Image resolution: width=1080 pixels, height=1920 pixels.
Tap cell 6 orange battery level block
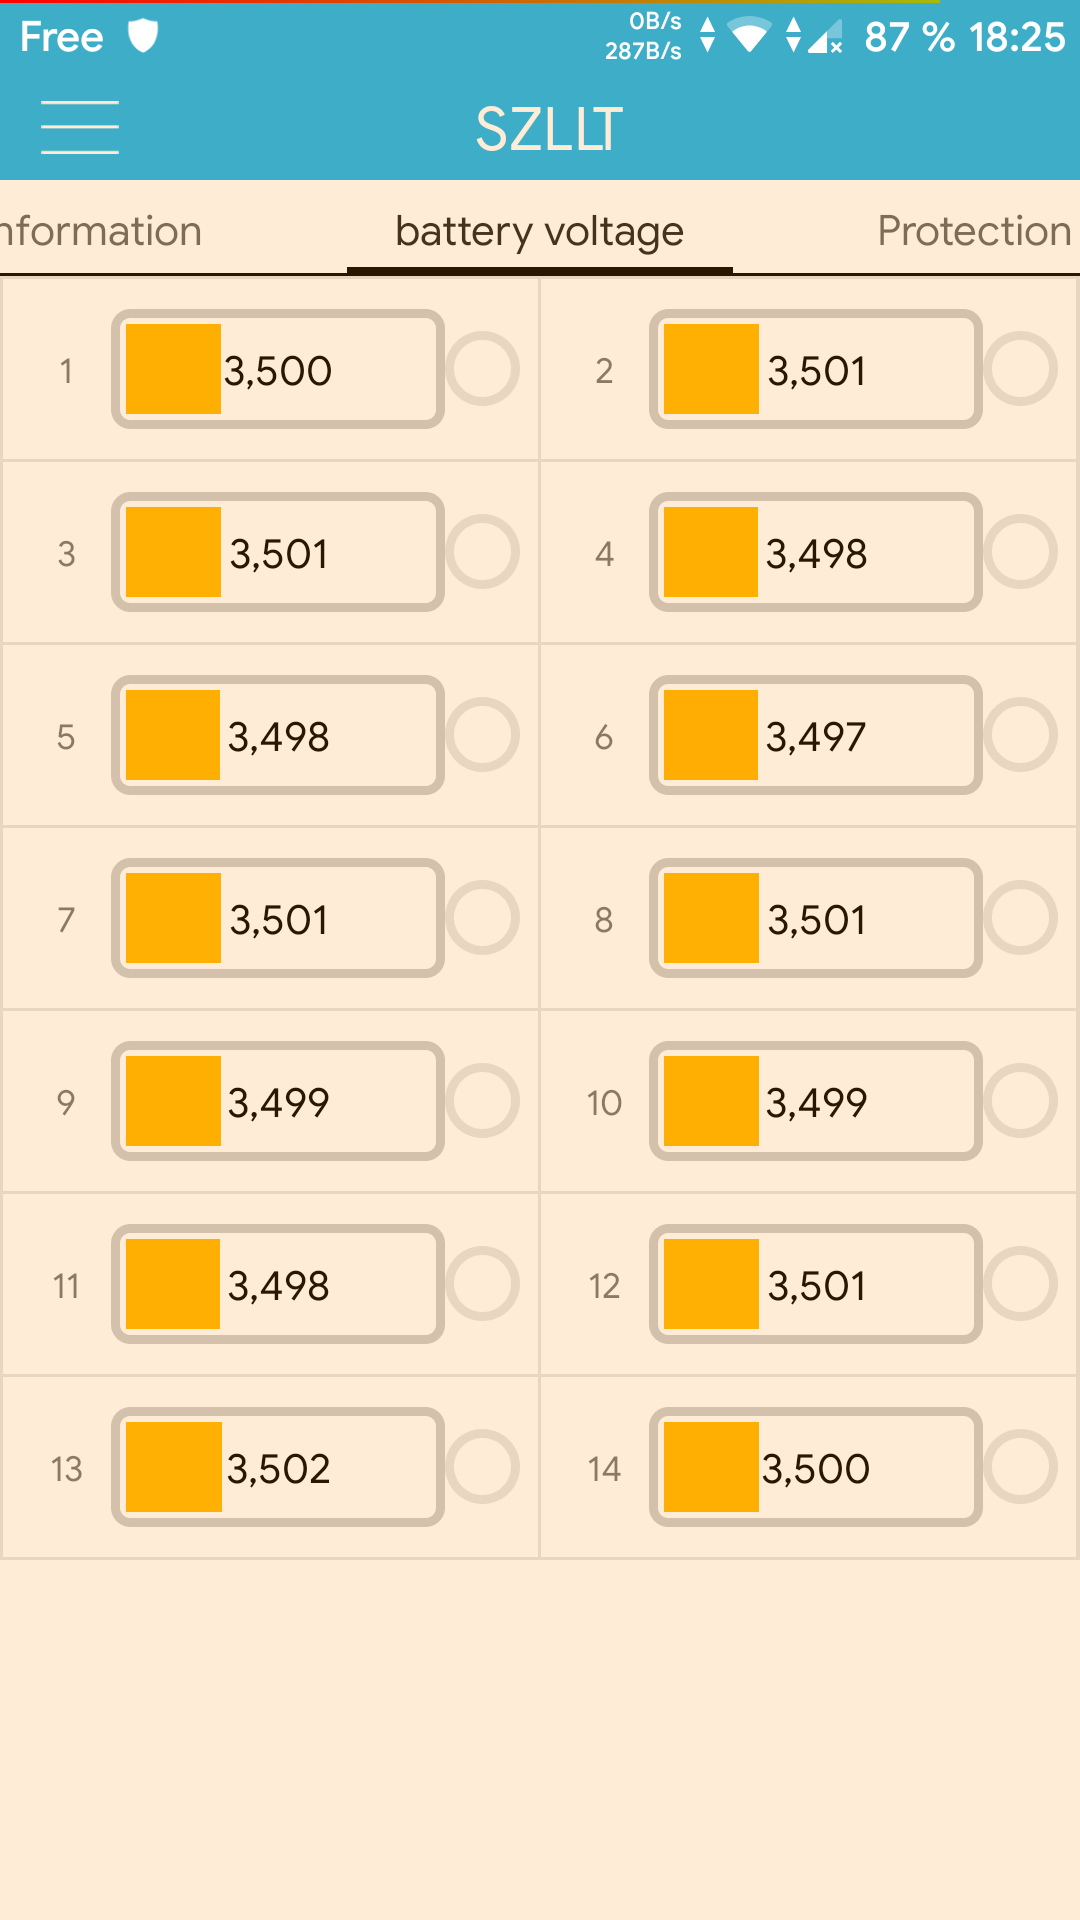click(711, 735)
